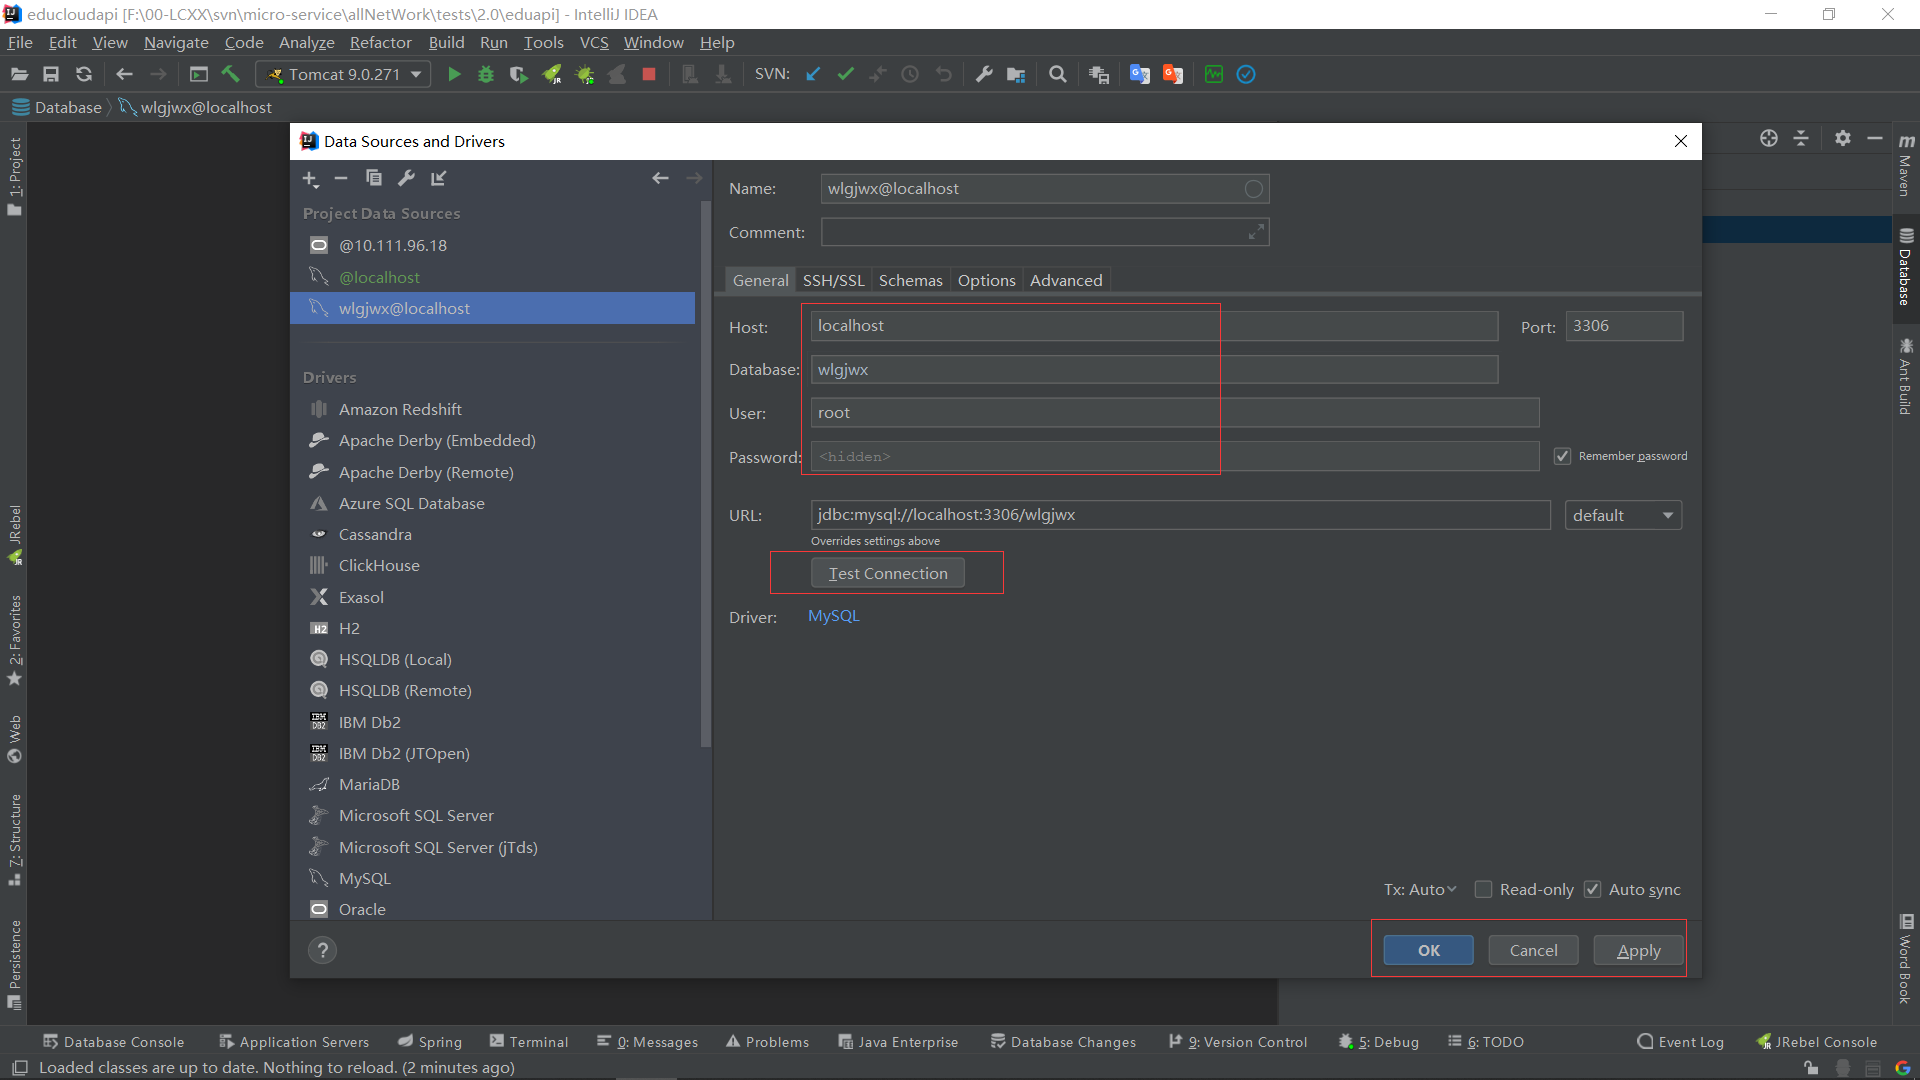Screen dimensions: 1920x1080
Task: Click the dialog wrench make-global icon
Action: pos(406,178)
